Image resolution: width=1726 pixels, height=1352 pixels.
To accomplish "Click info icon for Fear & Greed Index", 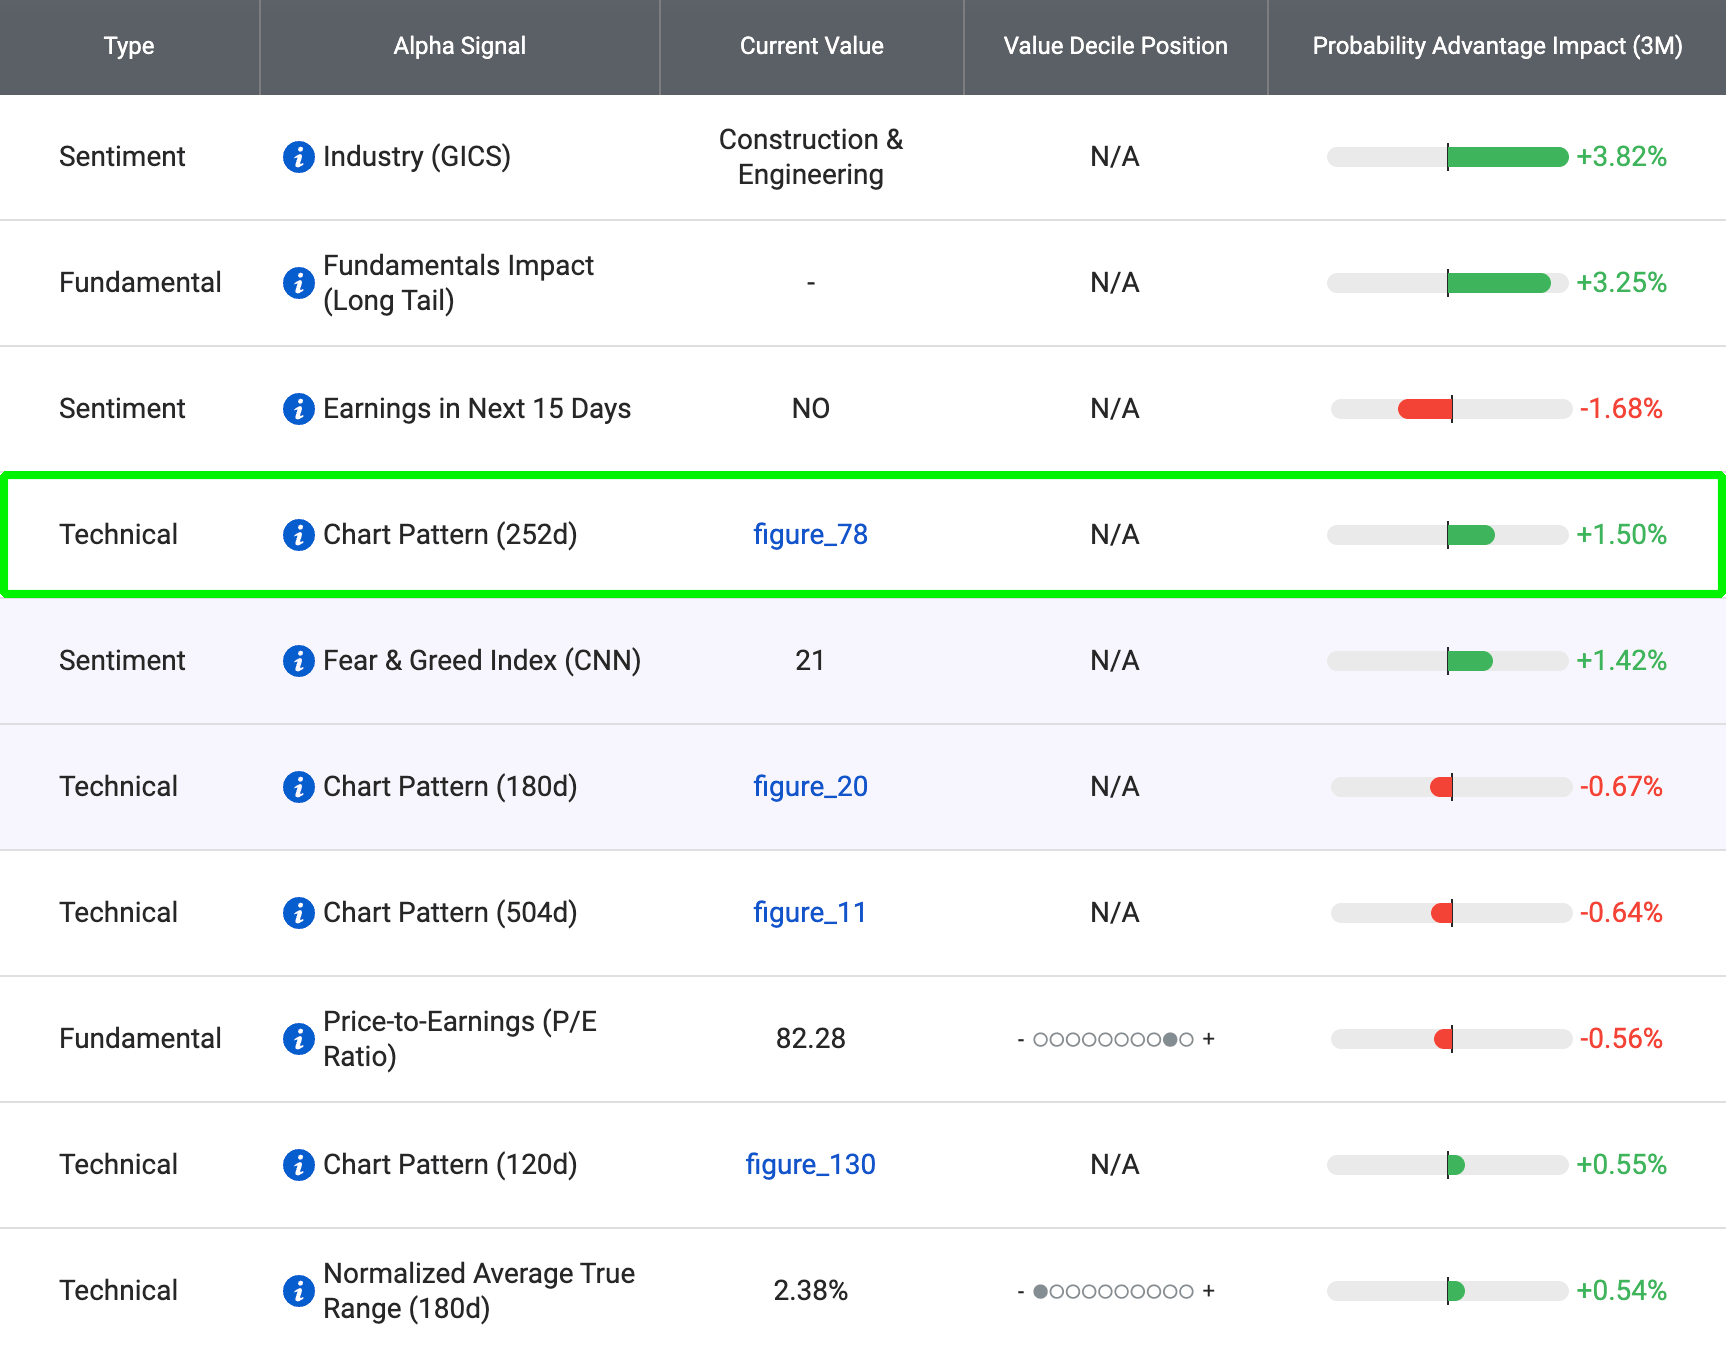I will coord(298,661).
